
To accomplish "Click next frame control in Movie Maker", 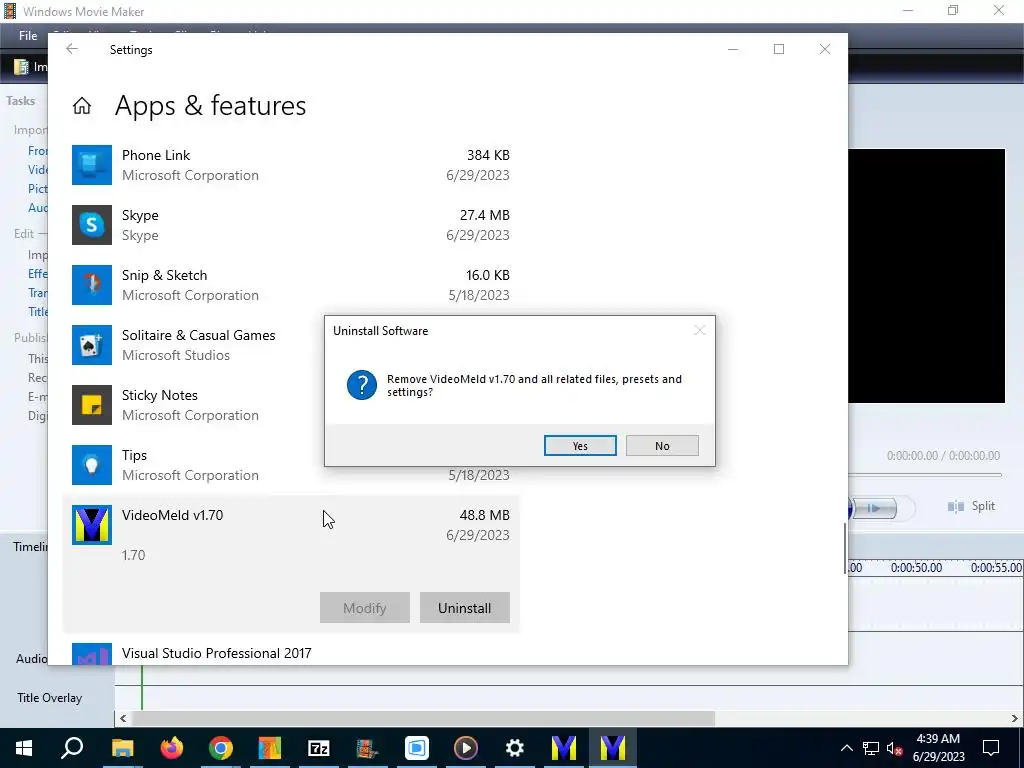I will (875, 508).
